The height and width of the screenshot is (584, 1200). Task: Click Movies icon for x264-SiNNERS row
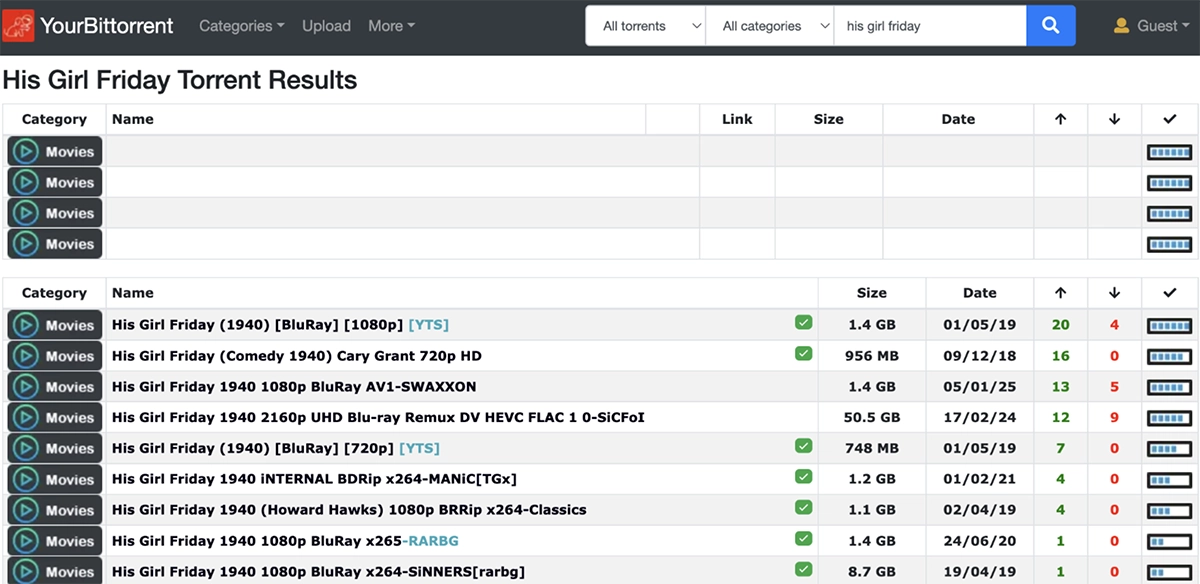[x=55, y=572]
